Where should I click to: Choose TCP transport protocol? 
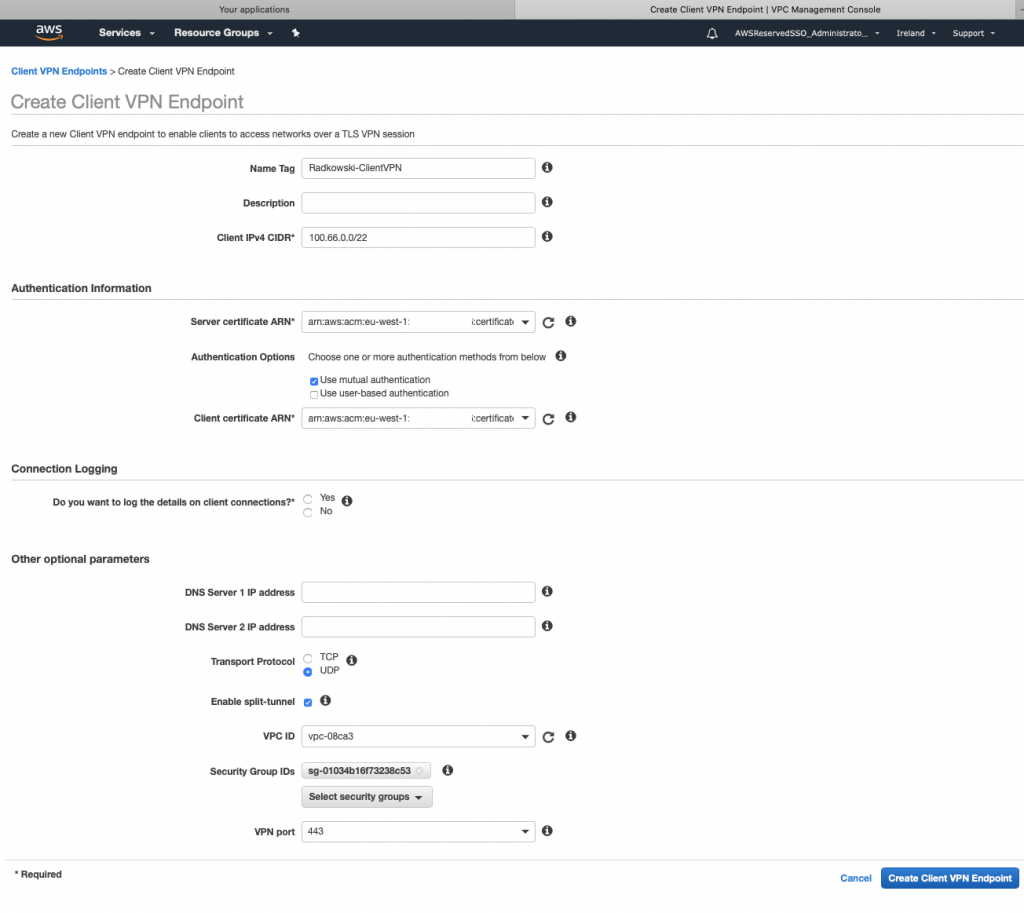click(x=308, y=658)
